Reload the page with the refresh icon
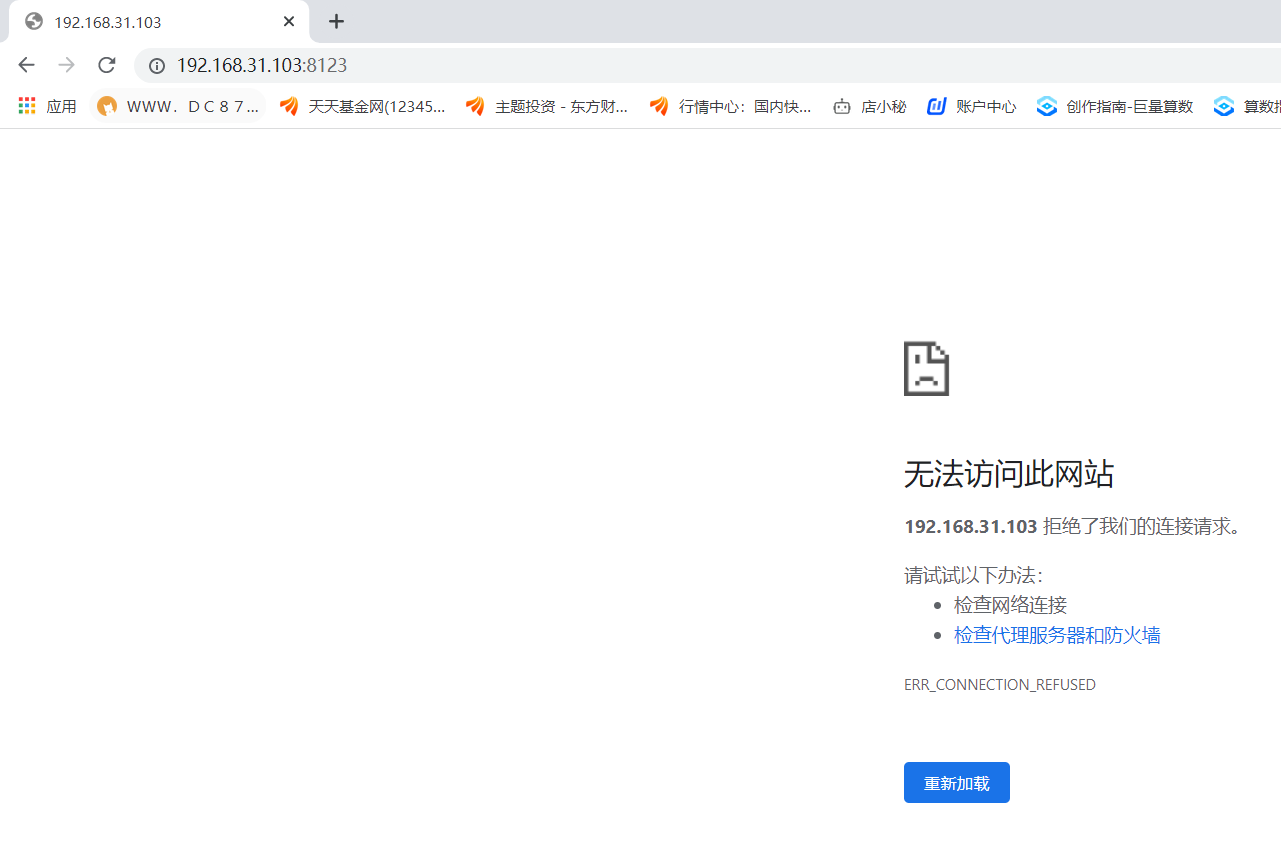 click(x=107, y=65)
